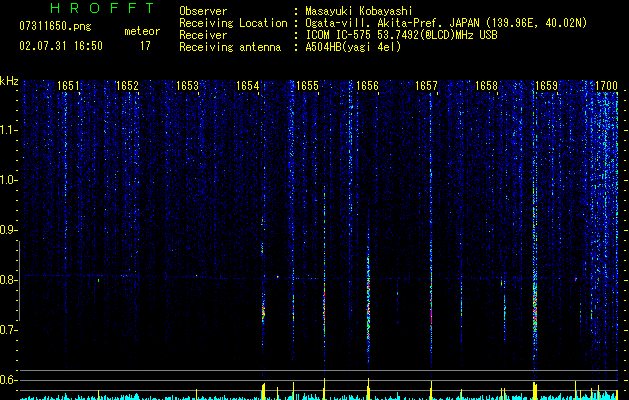The height and width of the screenshot is (400, 629).
Task: Click the Observer field label
Action: tap(203, 11)
